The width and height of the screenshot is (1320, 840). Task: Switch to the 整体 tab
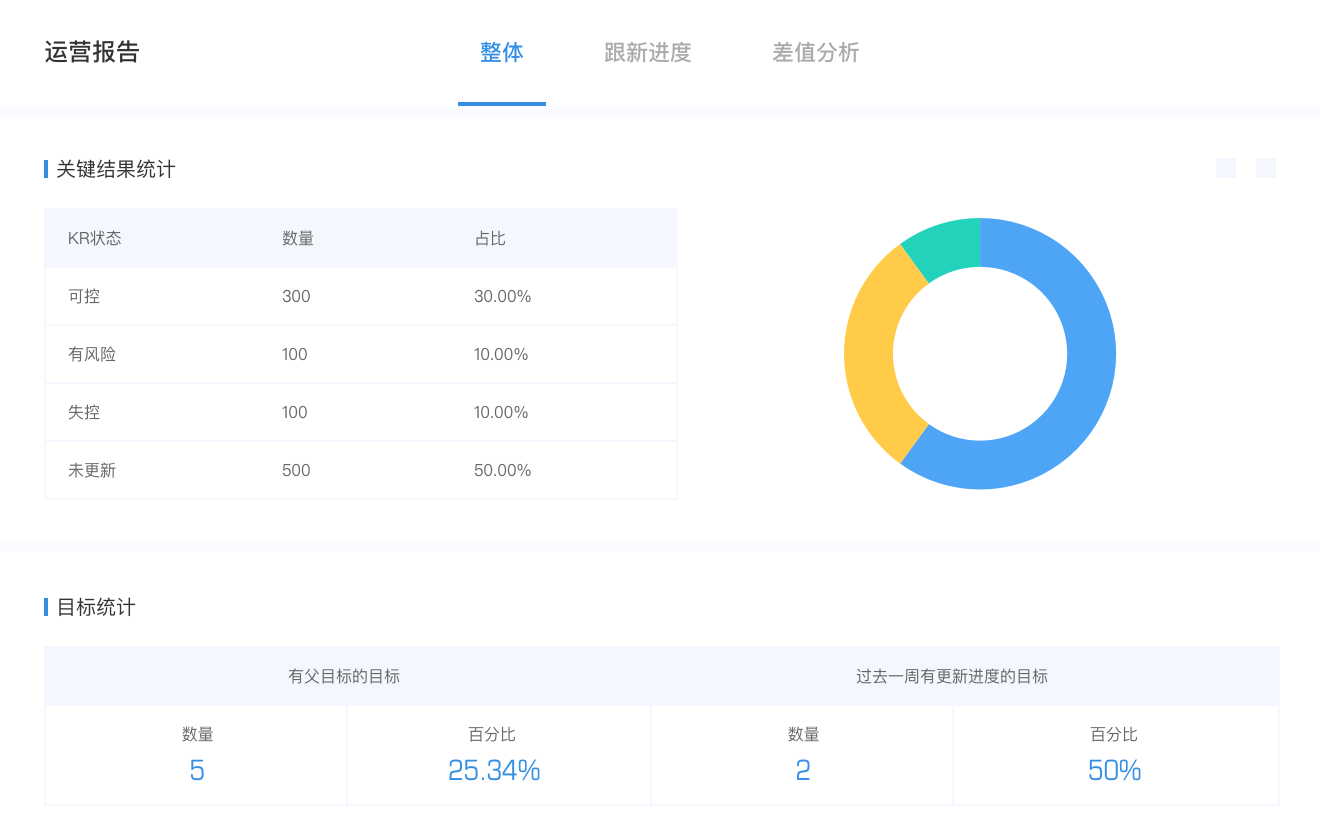[502, 53]
